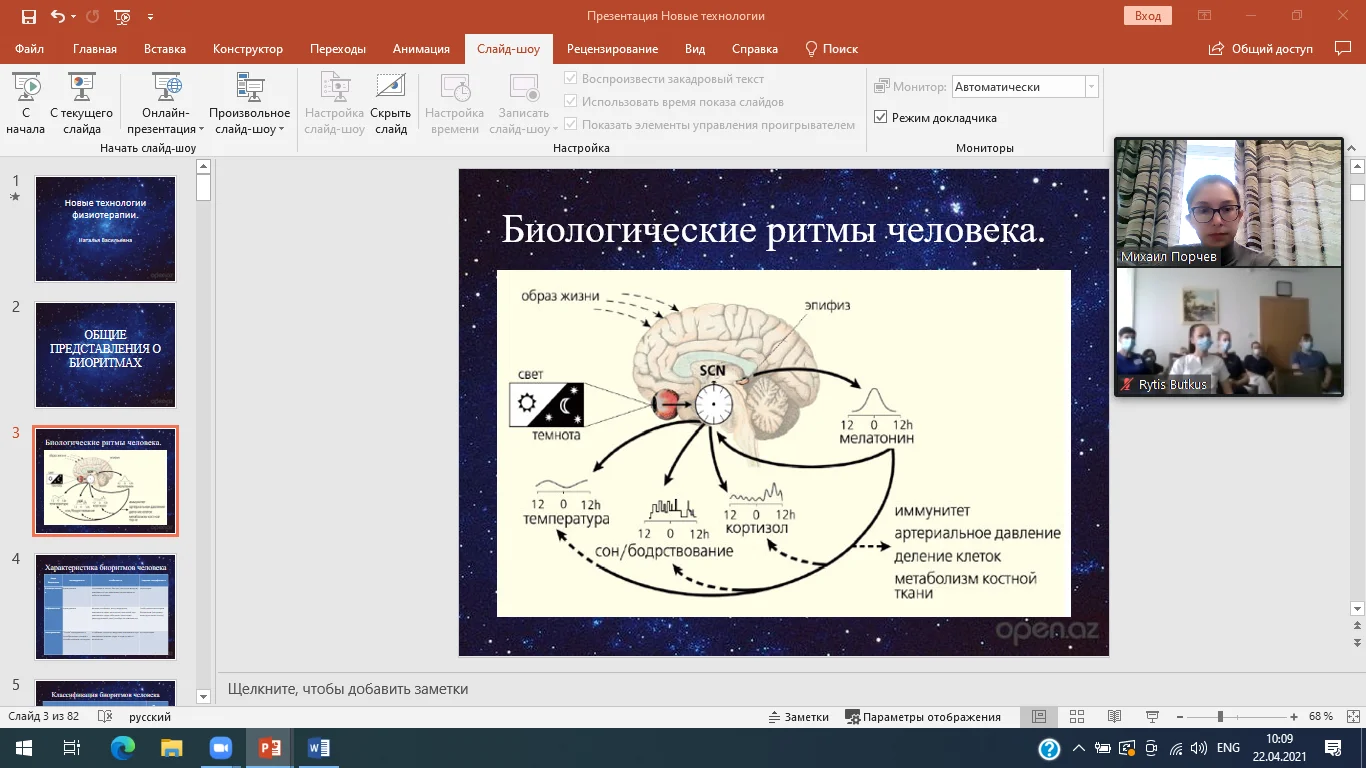The height and width of the screenshot is (768, 1366).
Task: Open the 'Монитор' combo box dropdown
Action: tap(1091, 87)
